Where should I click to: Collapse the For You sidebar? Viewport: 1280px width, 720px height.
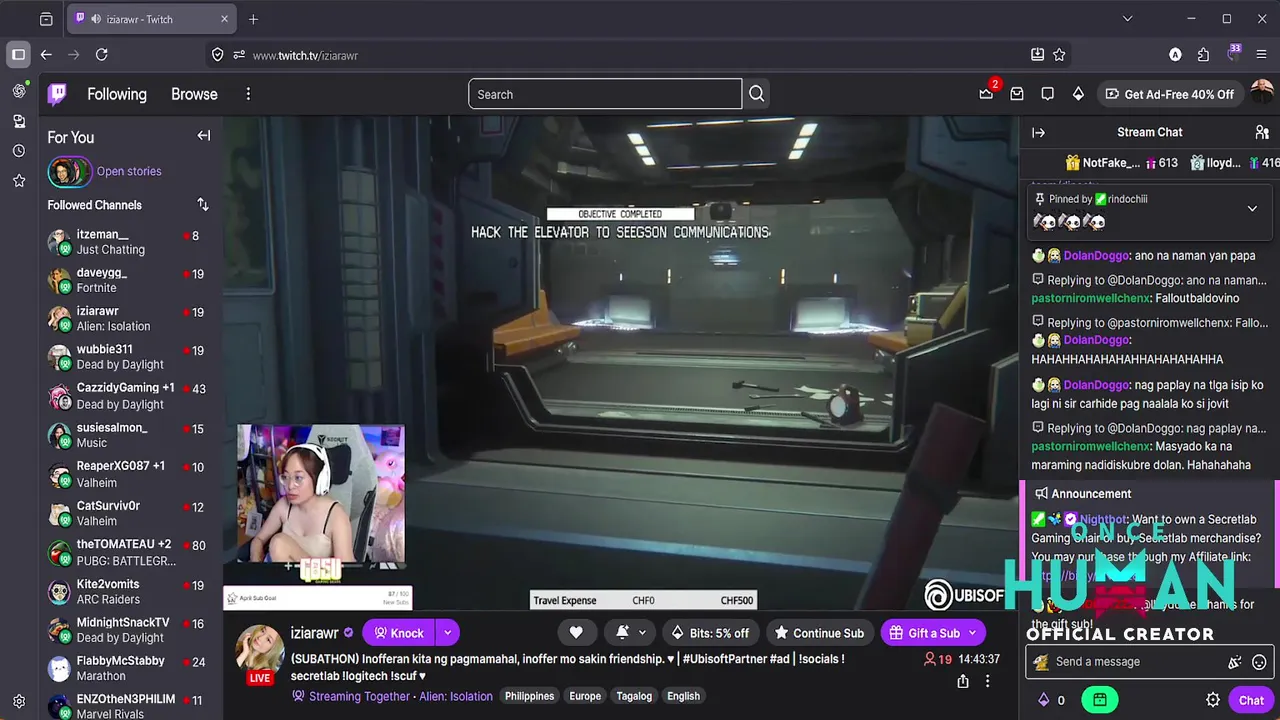[204, 136]
